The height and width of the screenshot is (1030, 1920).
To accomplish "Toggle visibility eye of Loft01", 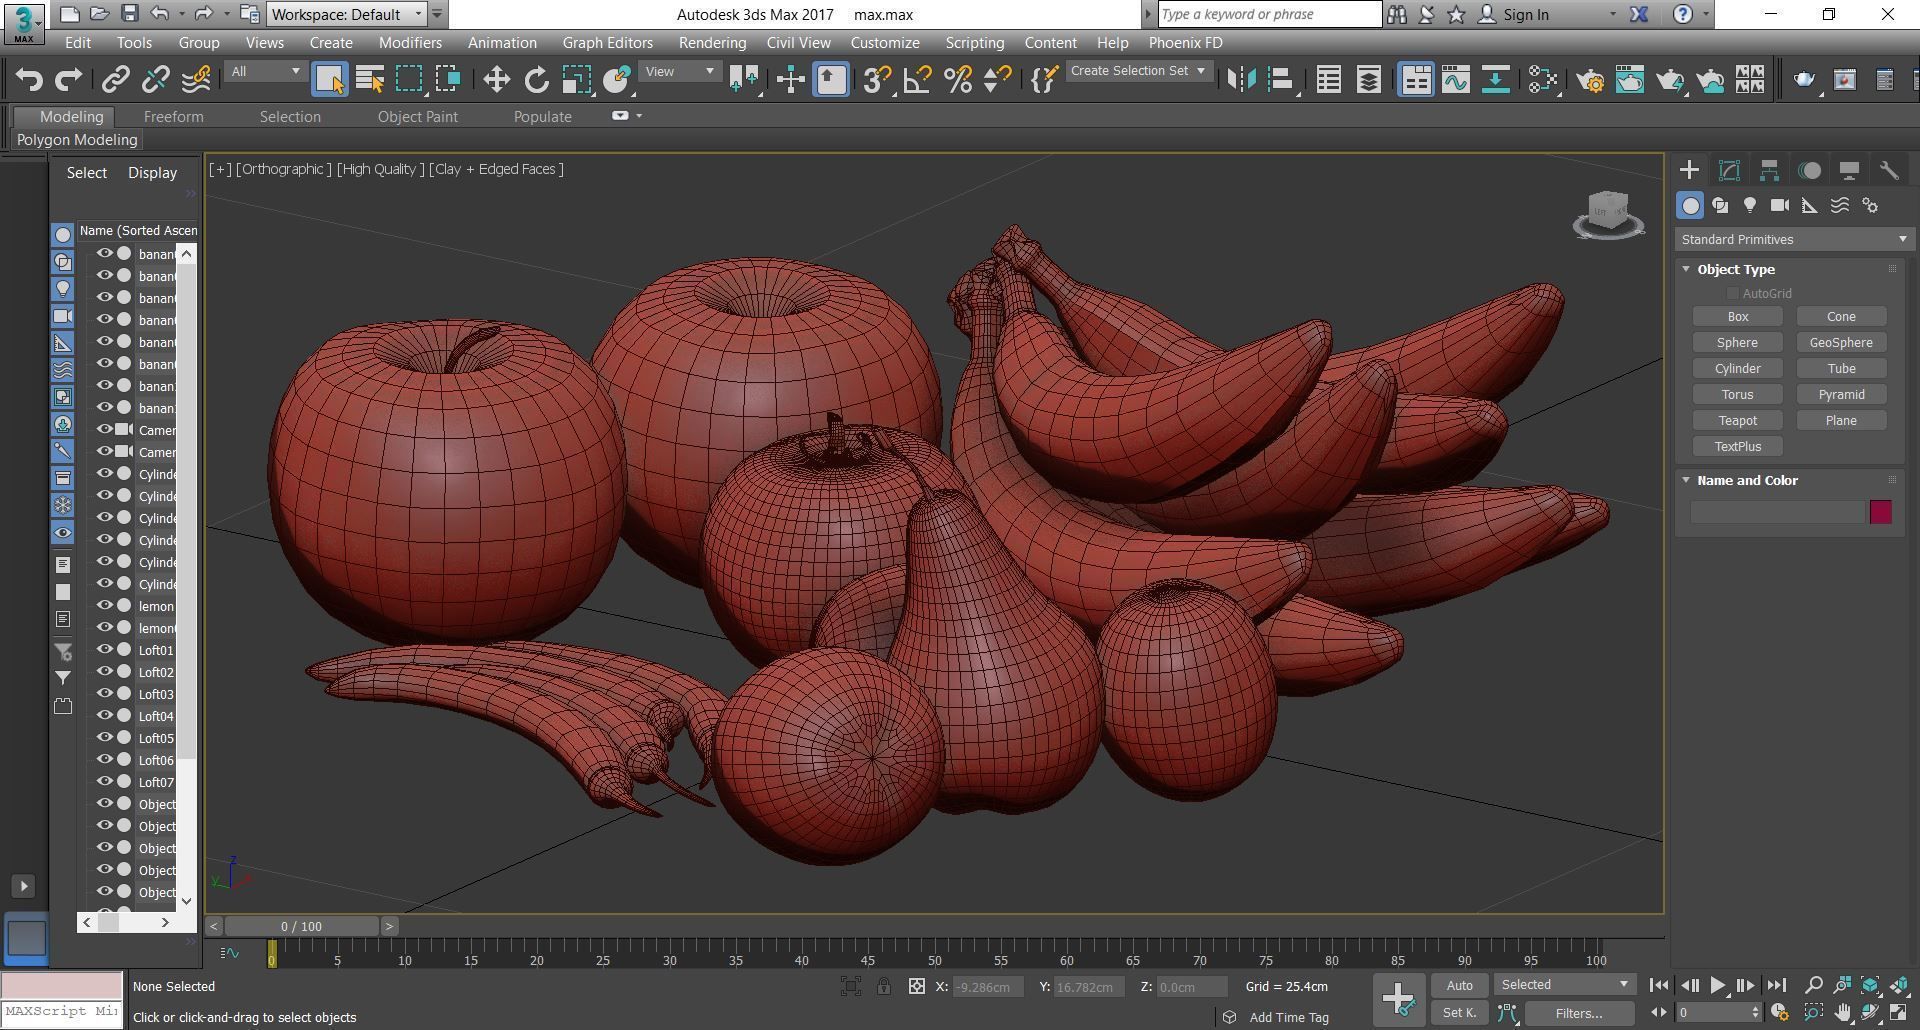I will click(104, 650).
